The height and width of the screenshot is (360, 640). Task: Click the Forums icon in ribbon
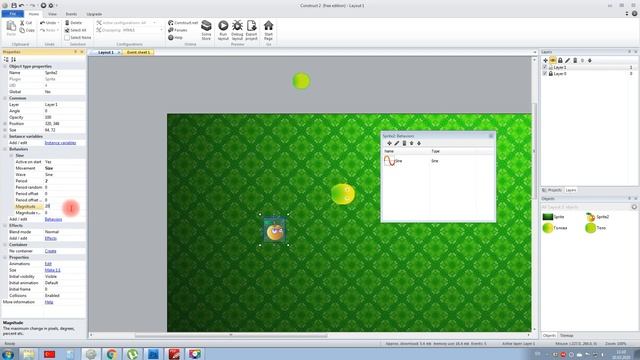click(x=171, y=30)
